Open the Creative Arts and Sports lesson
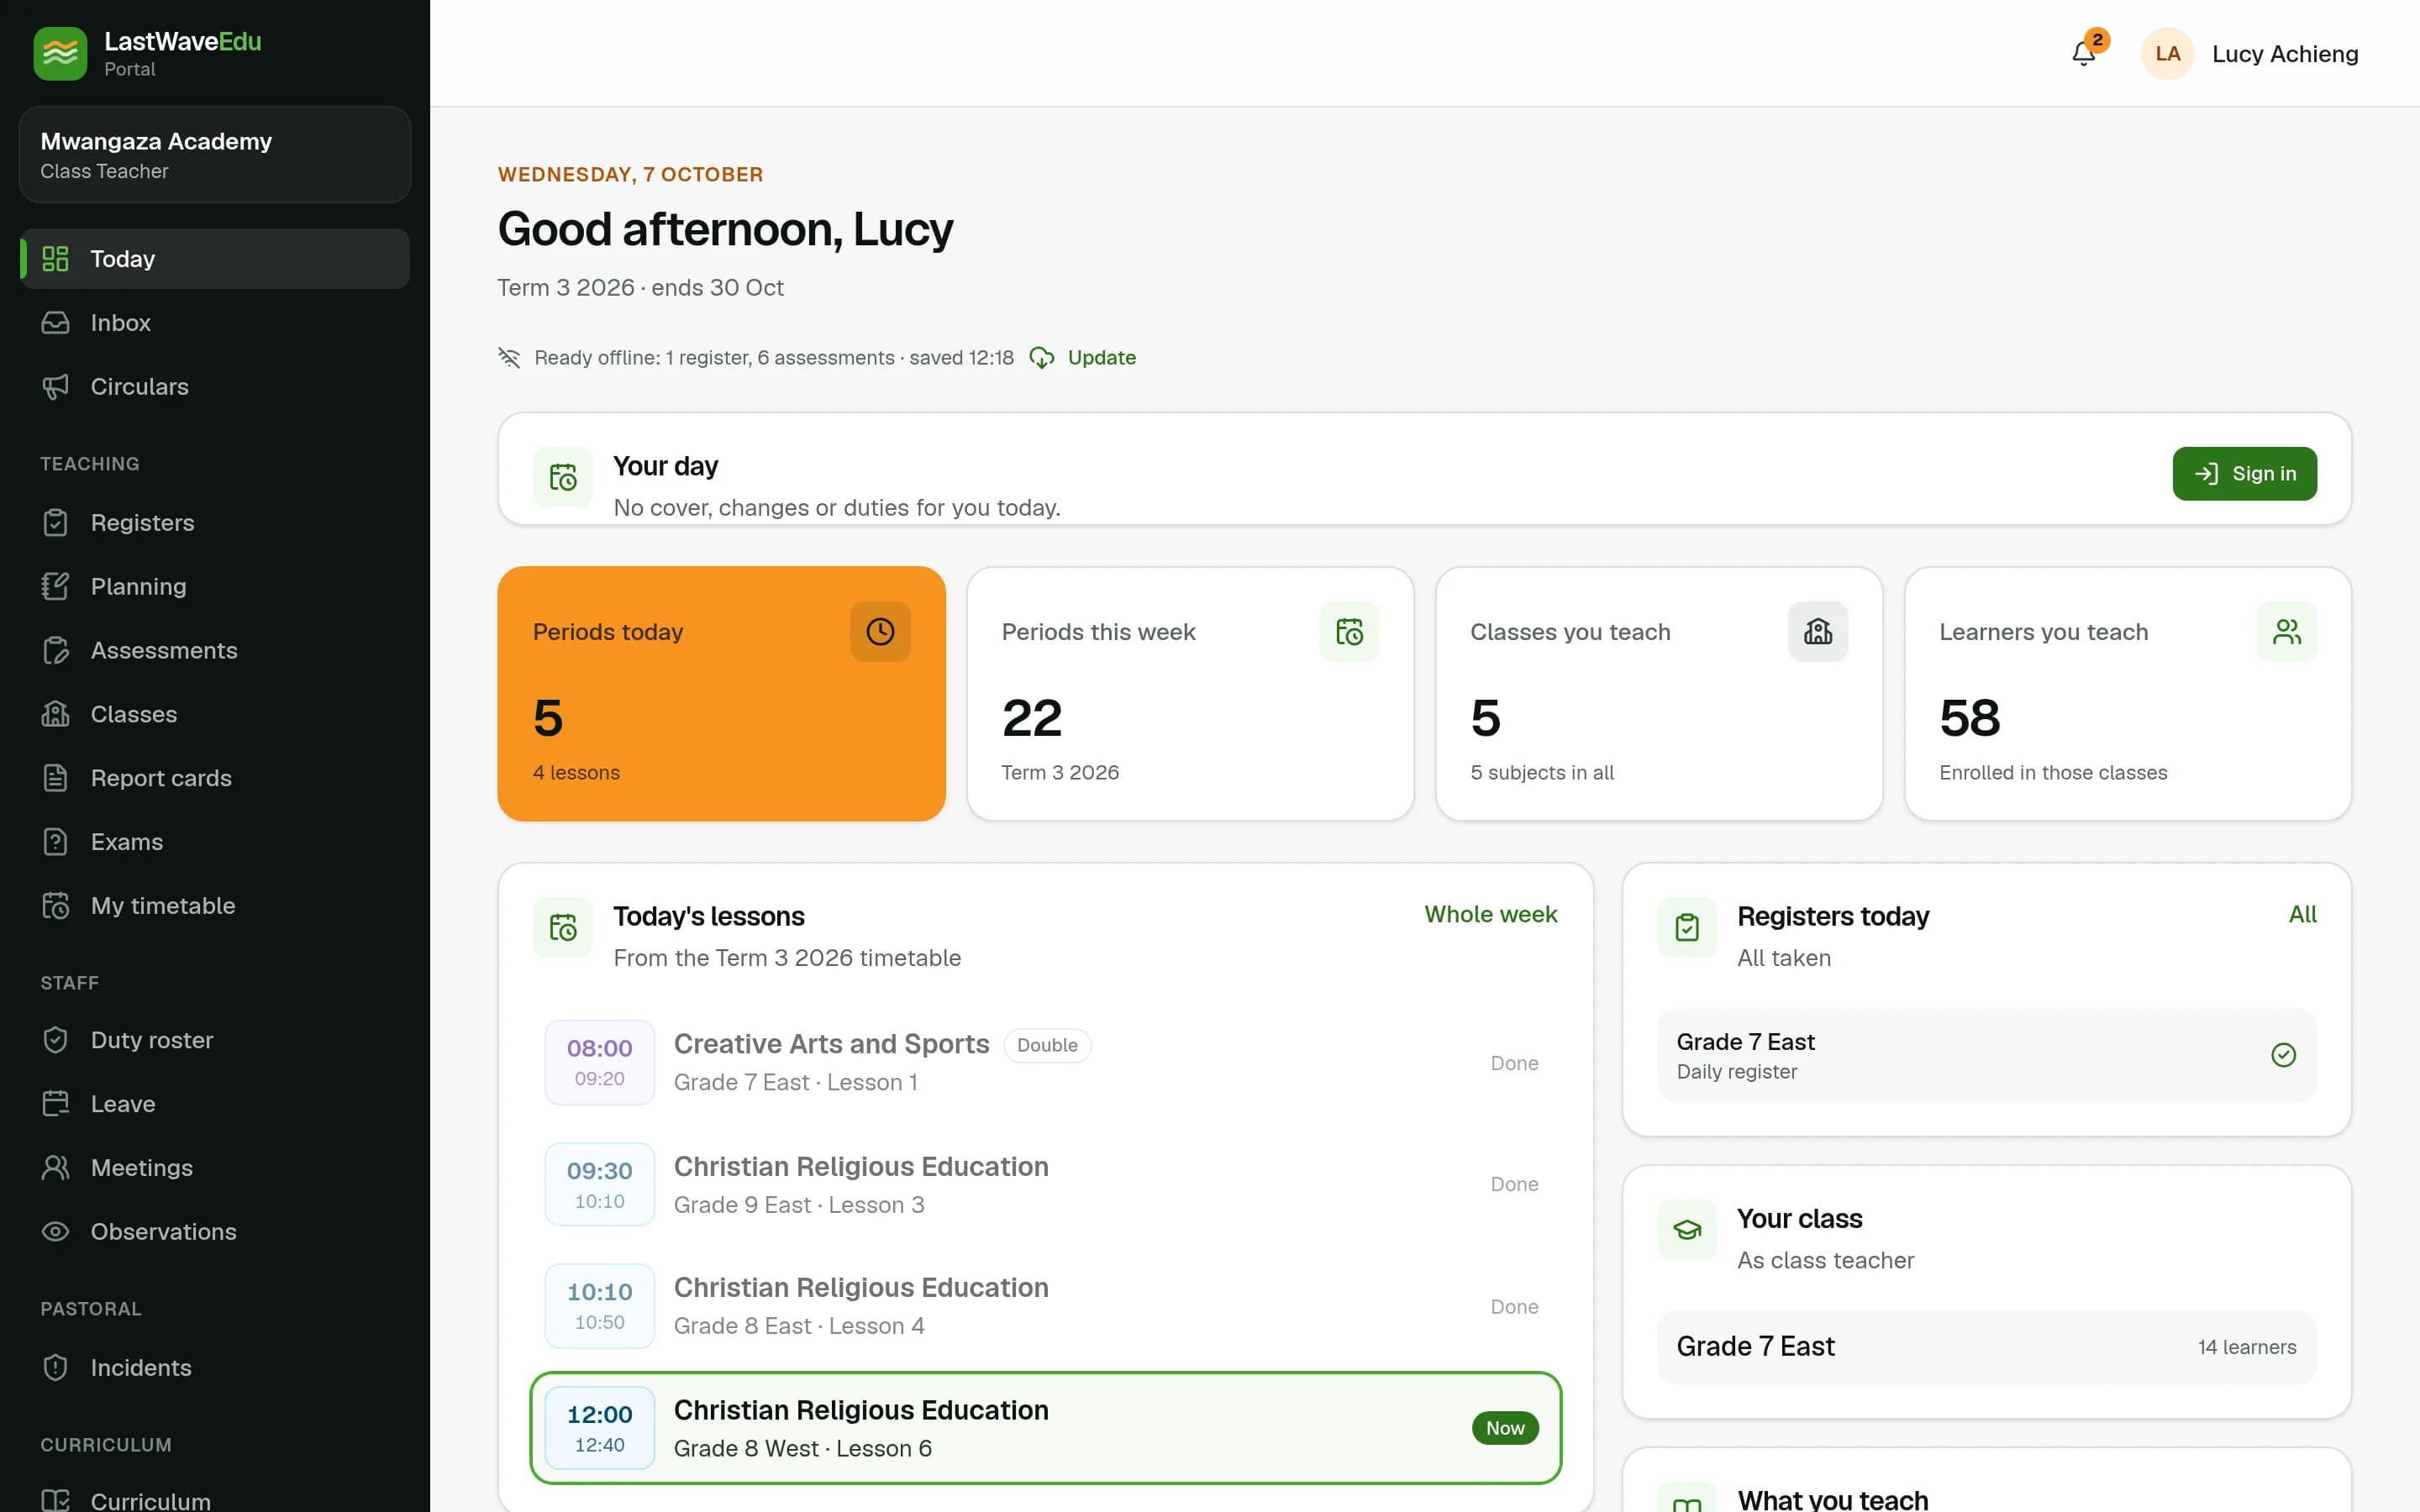Viewport: 2420px width, 1512px height. (1045, 1062)
